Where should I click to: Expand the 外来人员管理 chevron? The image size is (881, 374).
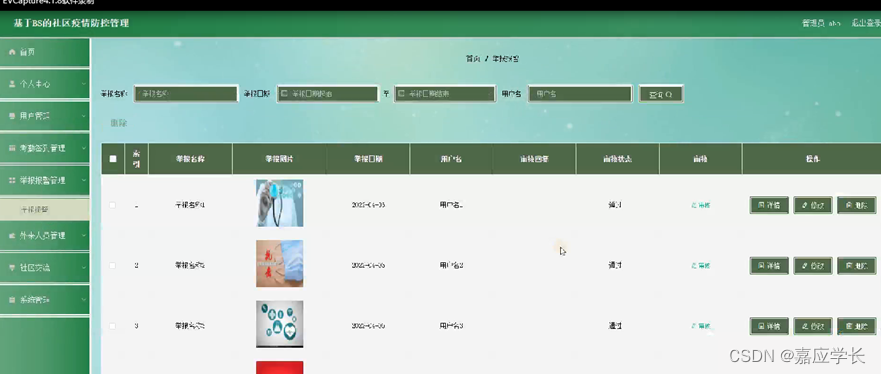click(x=83, y=236)
